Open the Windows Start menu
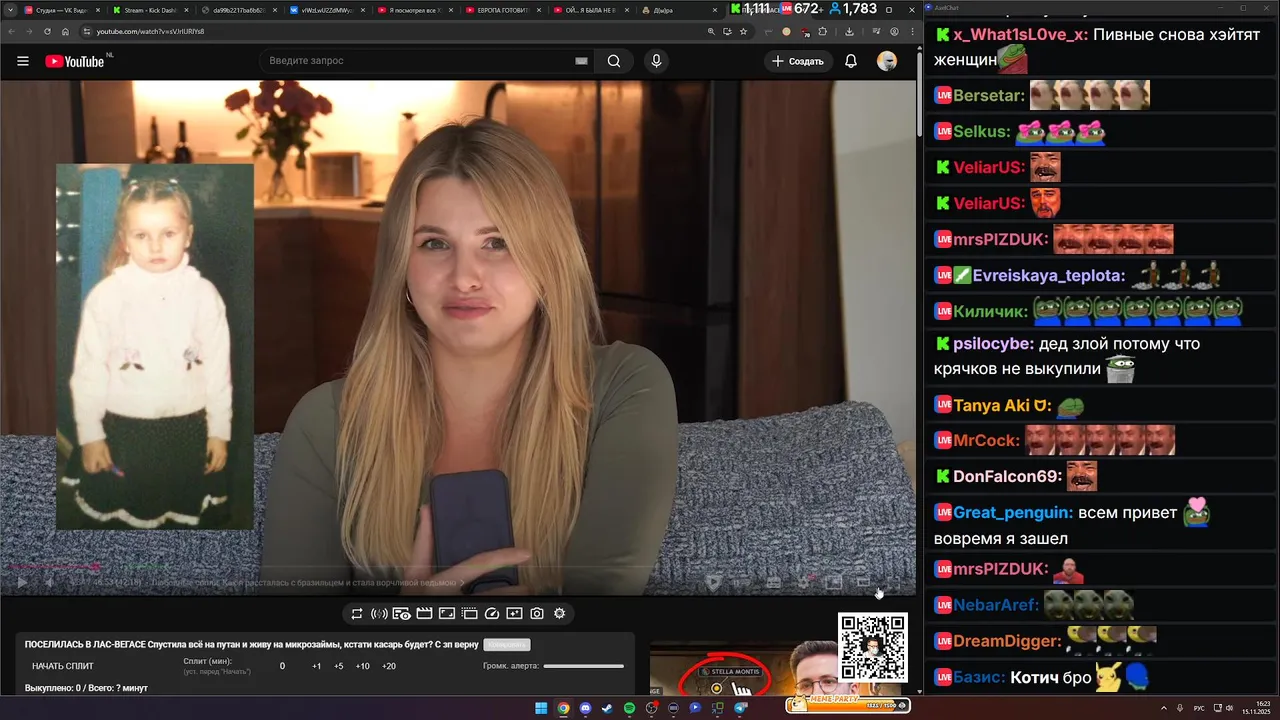Image resolution: width=1280 pixels, height=720 pixels. (x=541, y=708)
